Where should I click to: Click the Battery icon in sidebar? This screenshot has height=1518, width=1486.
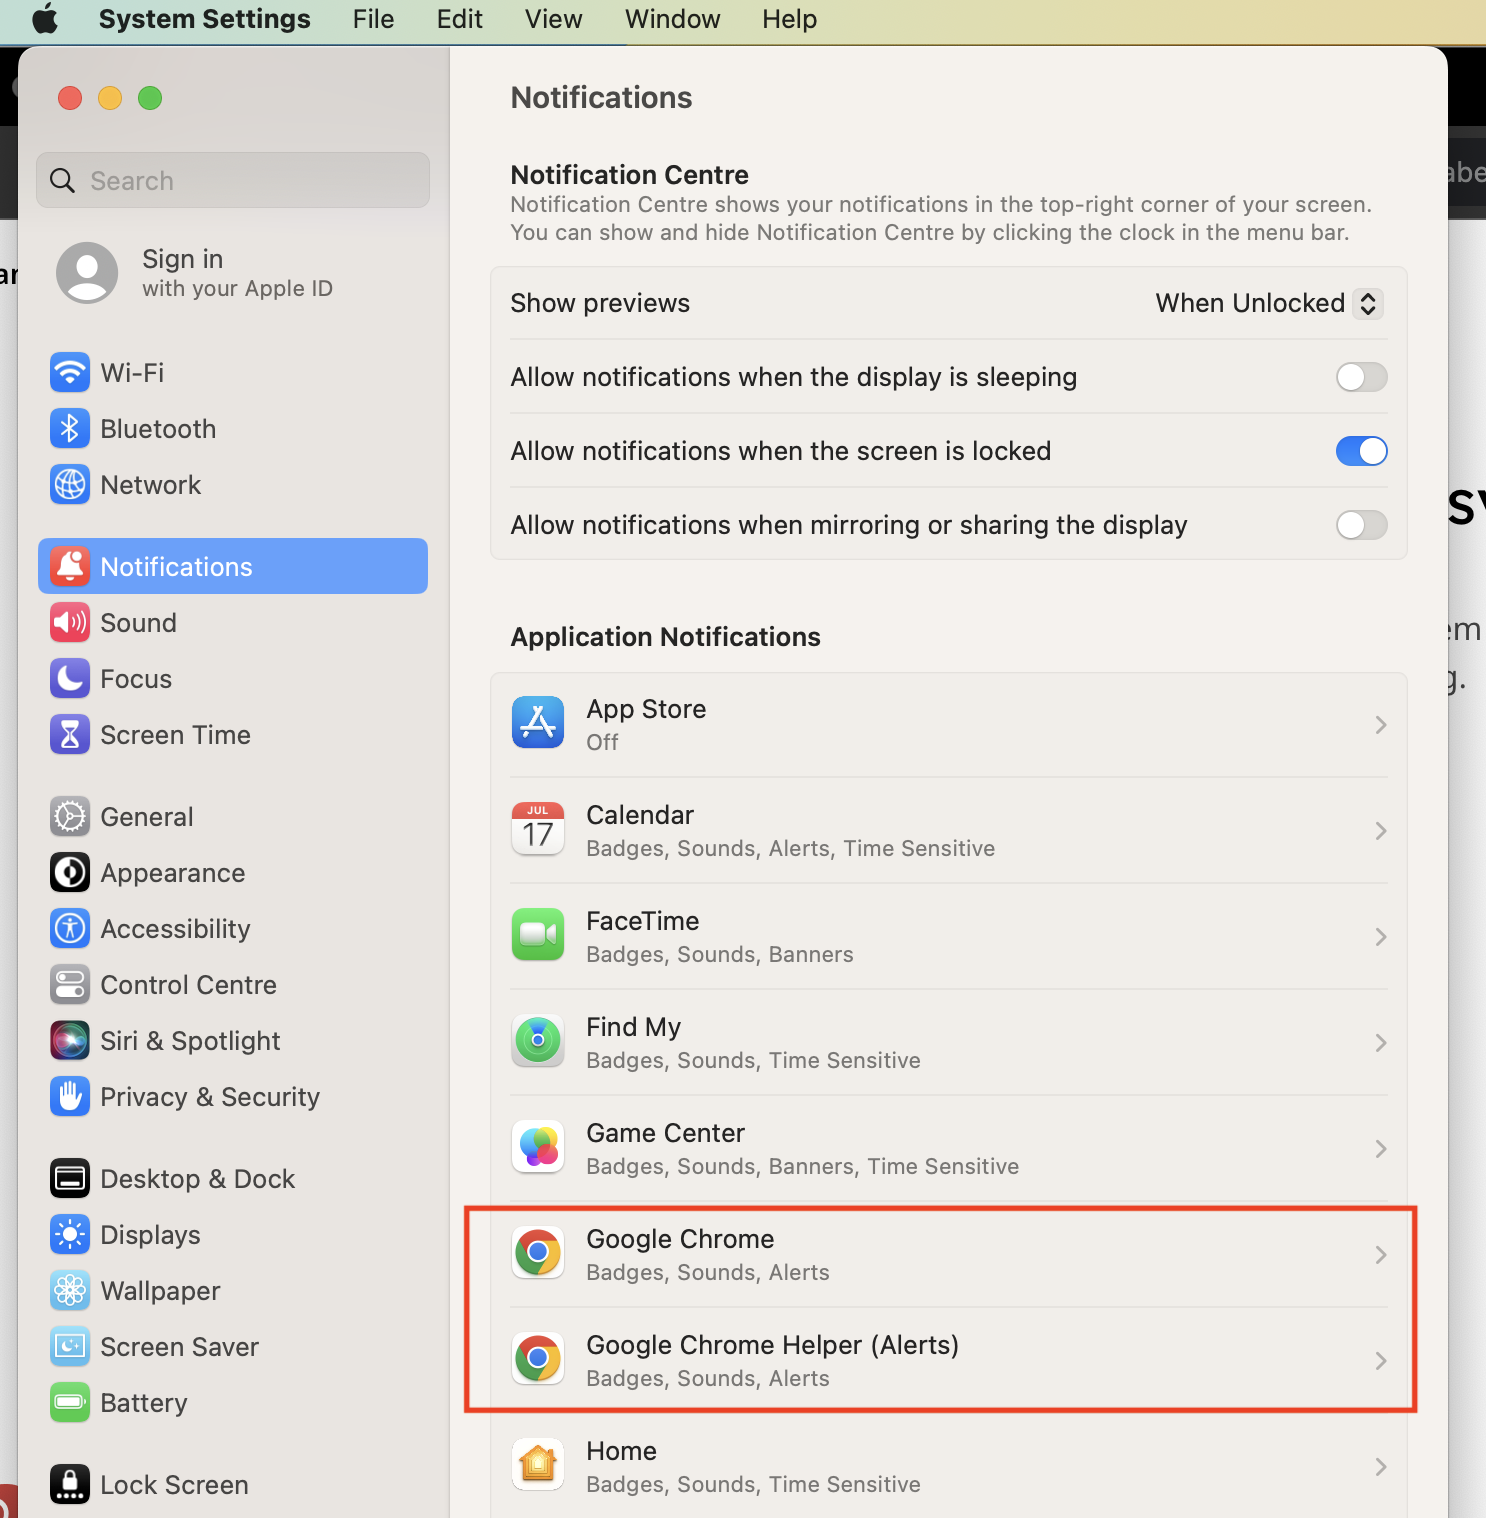coord(70,1403)
